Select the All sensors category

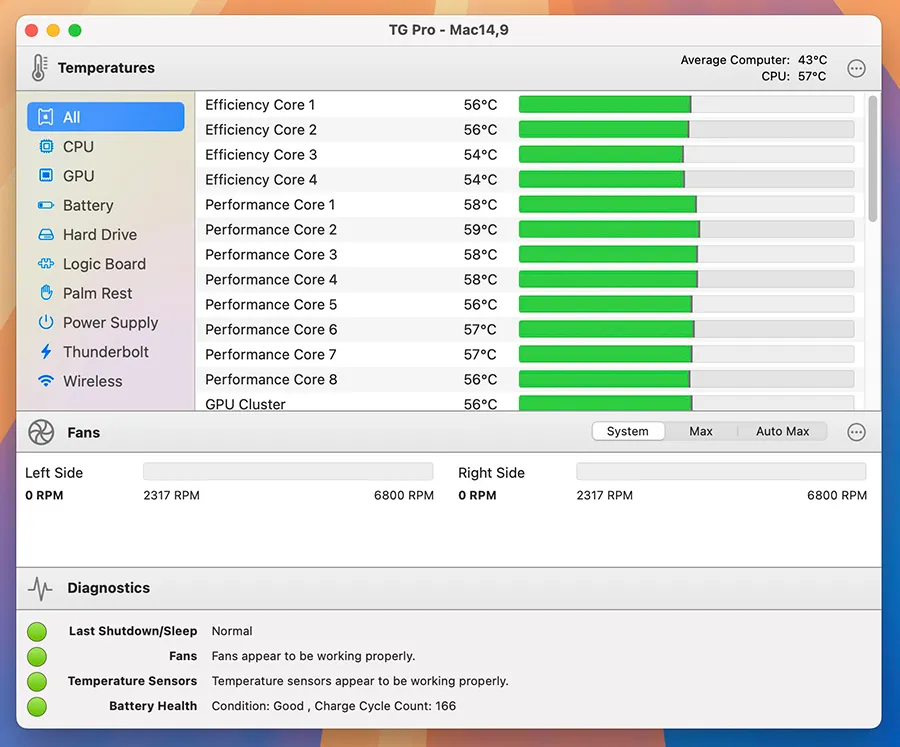coord(106,117)
